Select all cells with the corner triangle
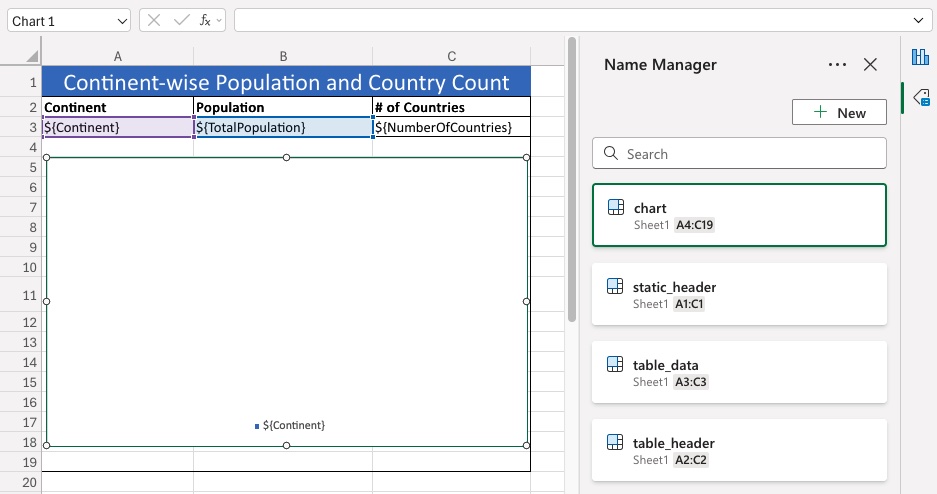Image resolution: width=937 pixels, height=494 pixels. (x=32, y=57)
